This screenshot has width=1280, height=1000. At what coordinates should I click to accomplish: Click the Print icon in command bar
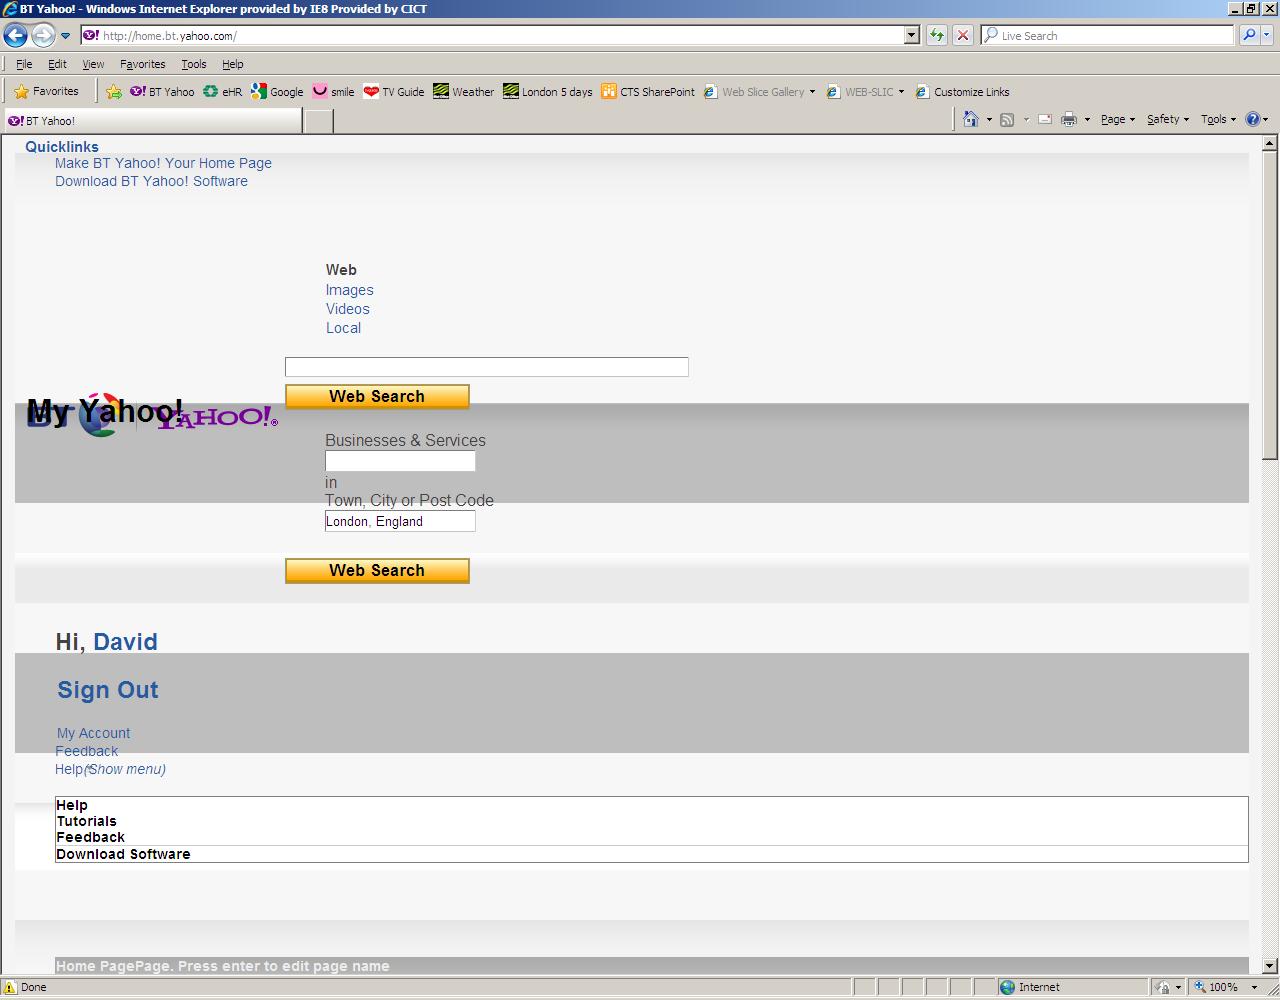click(1068, 120)
